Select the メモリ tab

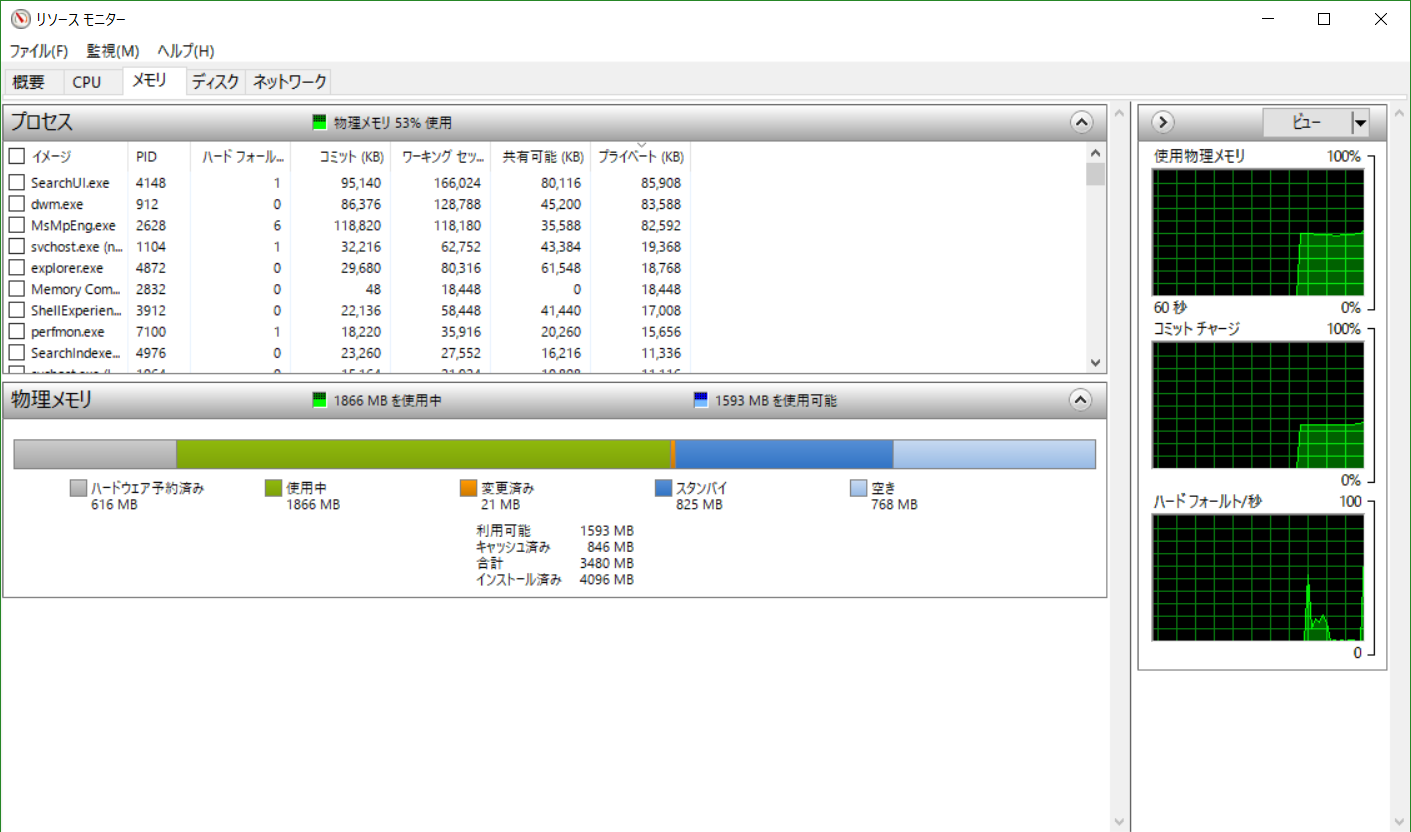(154, 81)
